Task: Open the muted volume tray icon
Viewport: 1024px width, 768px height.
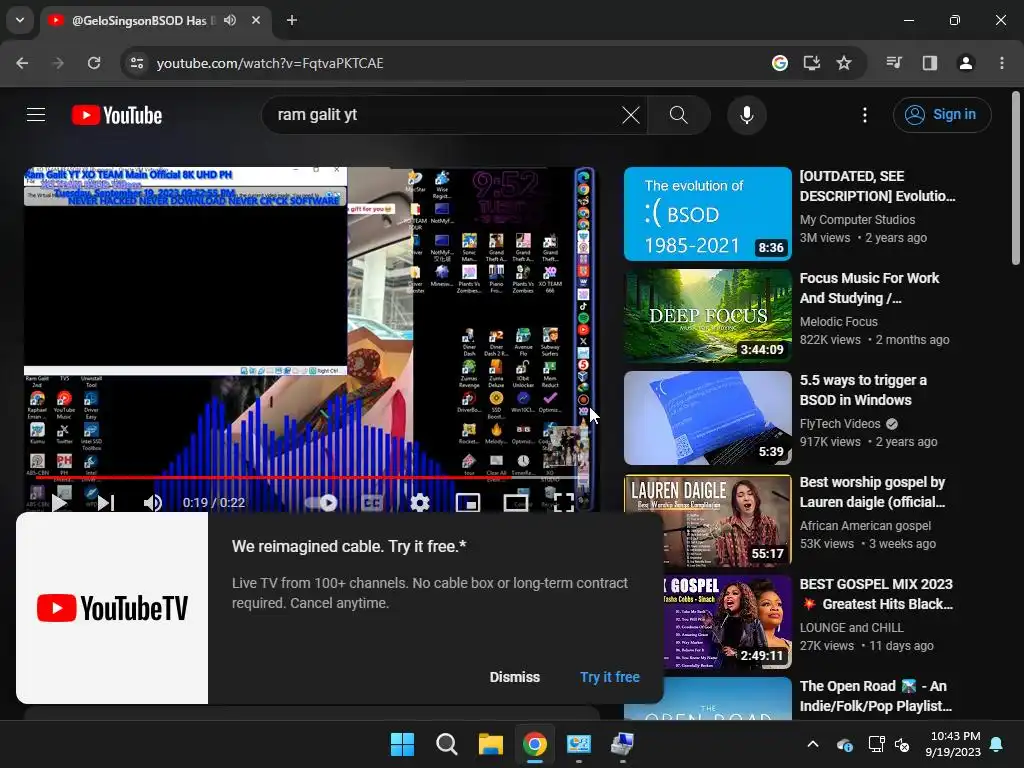Action: point(902,744)
